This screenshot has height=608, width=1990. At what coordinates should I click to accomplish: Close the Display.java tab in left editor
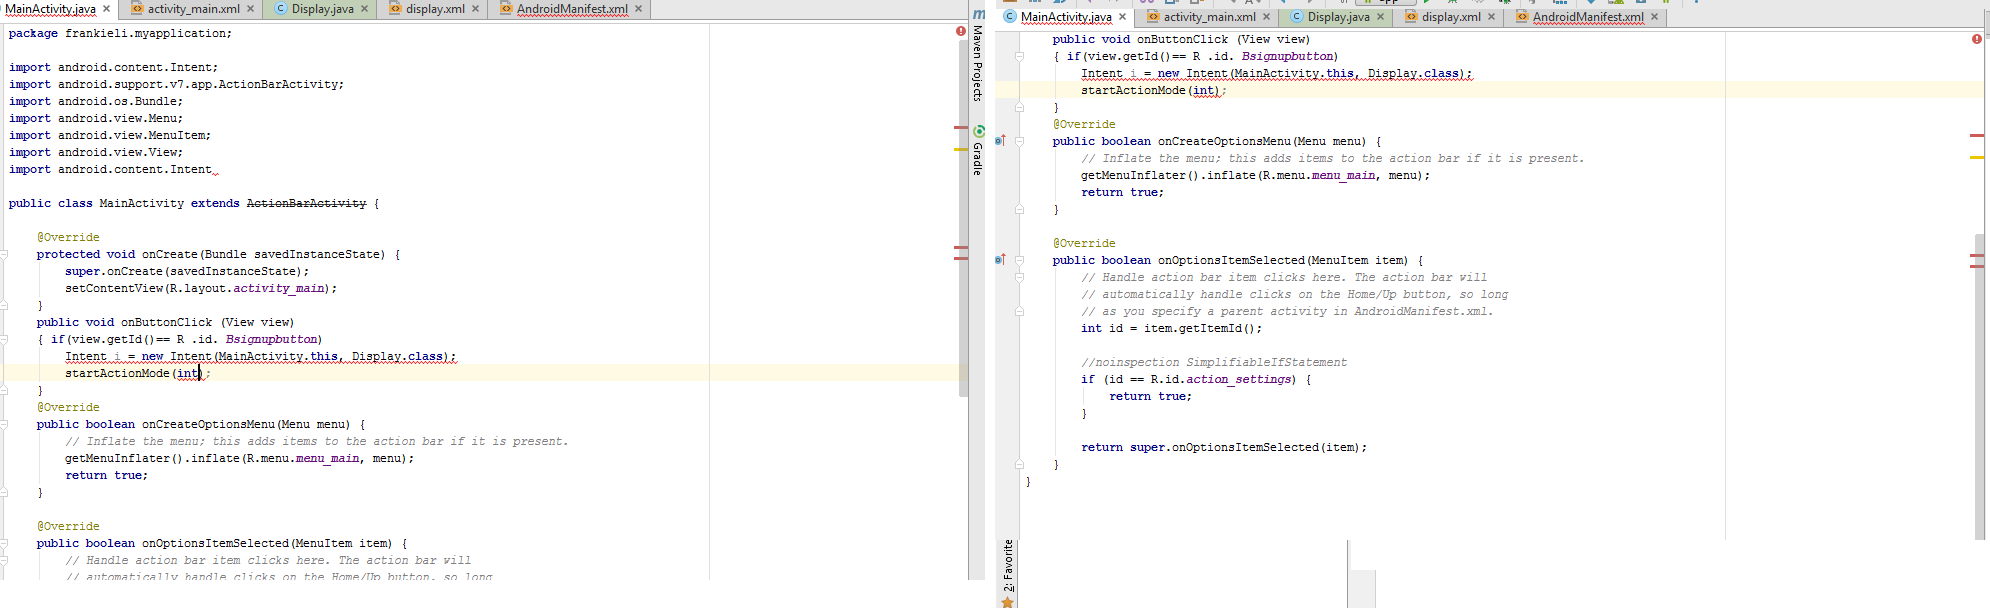coord(365,9)
